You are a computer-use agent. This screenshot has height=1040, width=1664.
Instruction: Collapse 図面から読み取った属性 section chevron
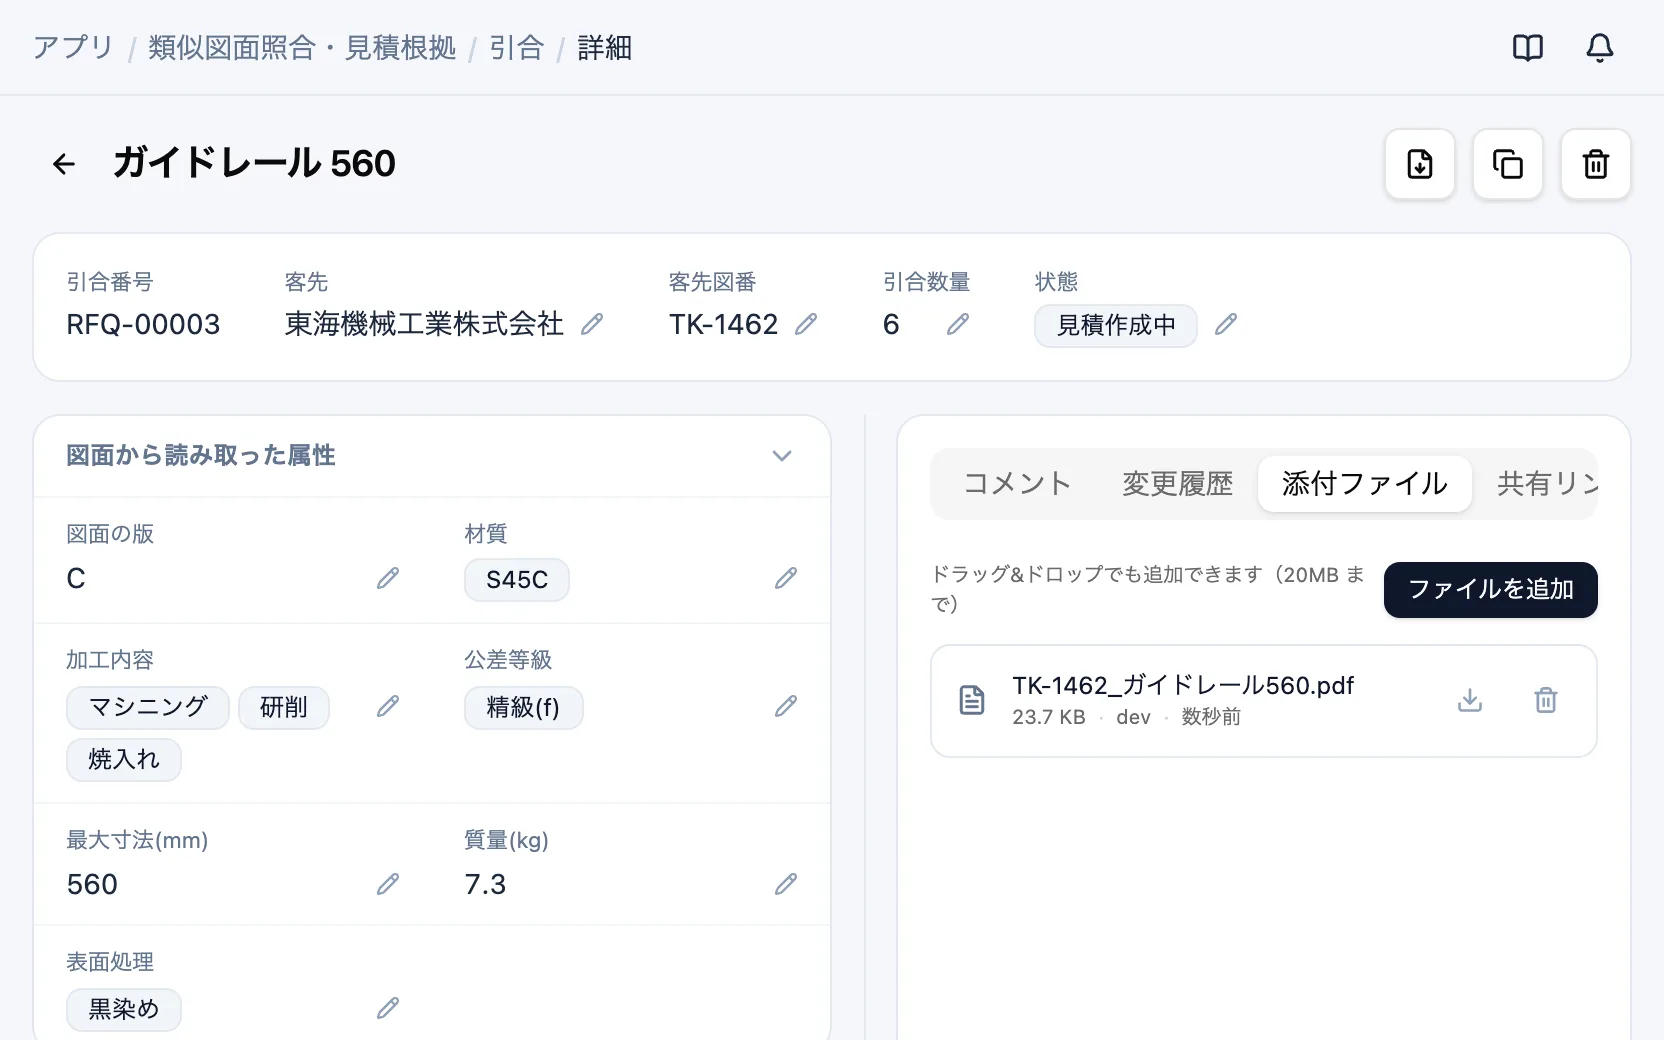click(782, 456)
